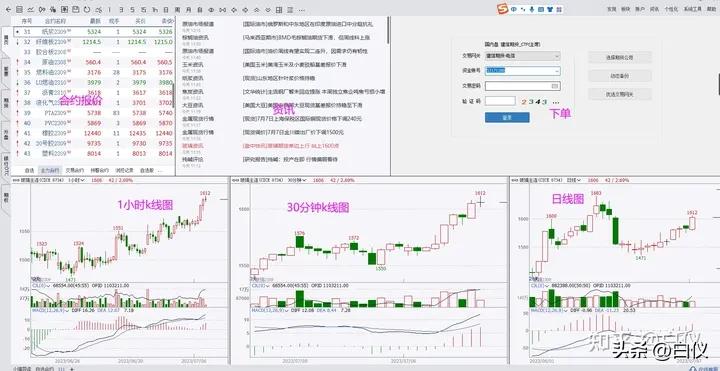
Task: Click the 交易密码 input field
Action: [523, 86]
